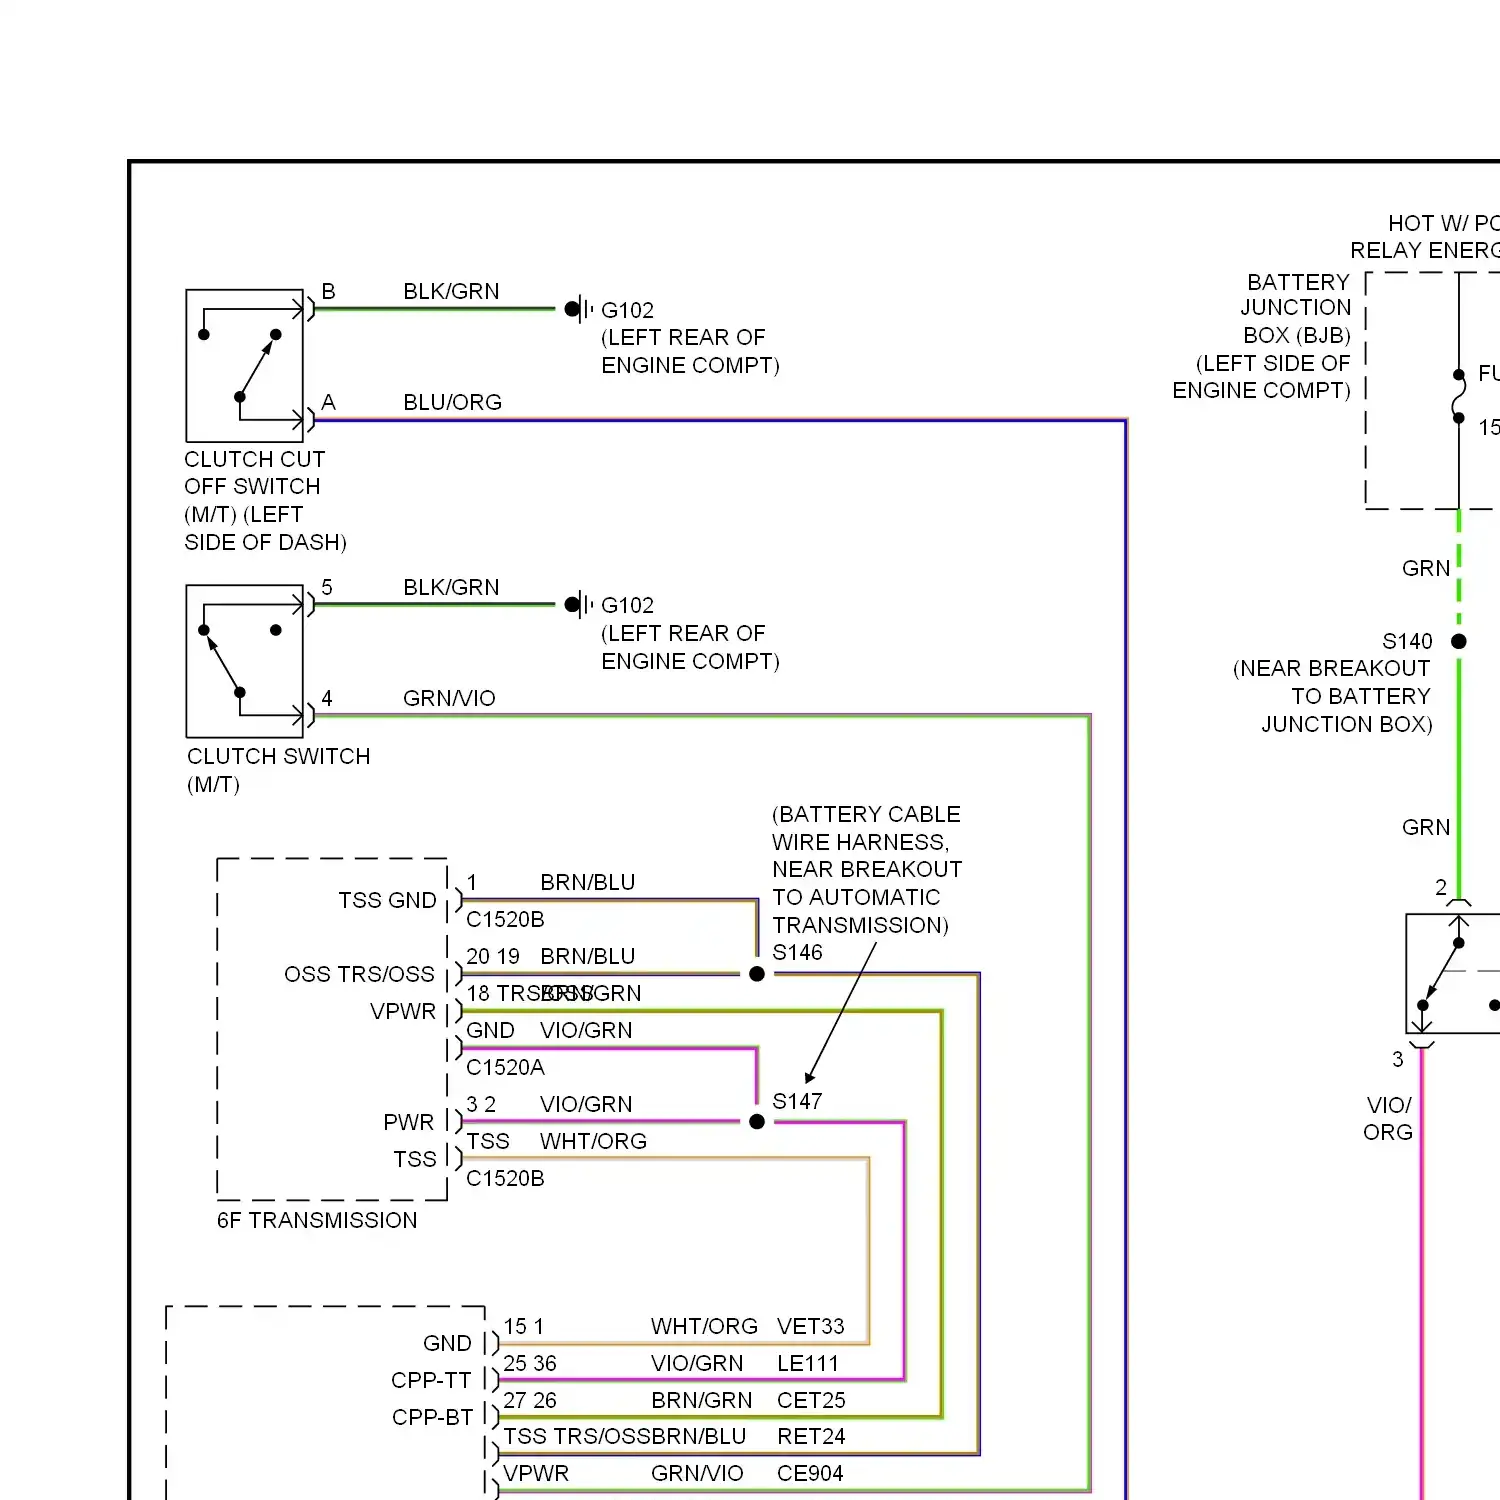Select GND pin label in lower module
1500x1500 pixels.
coord(447,1343)
